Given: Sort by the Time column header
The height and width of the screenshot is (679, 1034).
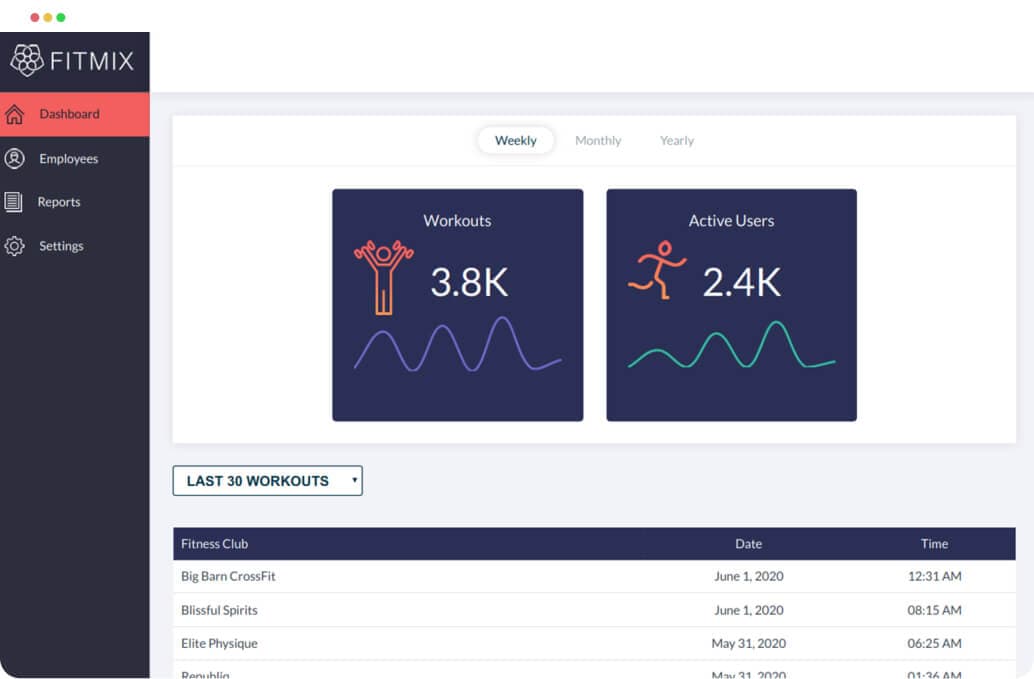Looking at the screenshot, I should tap(934, 544).
